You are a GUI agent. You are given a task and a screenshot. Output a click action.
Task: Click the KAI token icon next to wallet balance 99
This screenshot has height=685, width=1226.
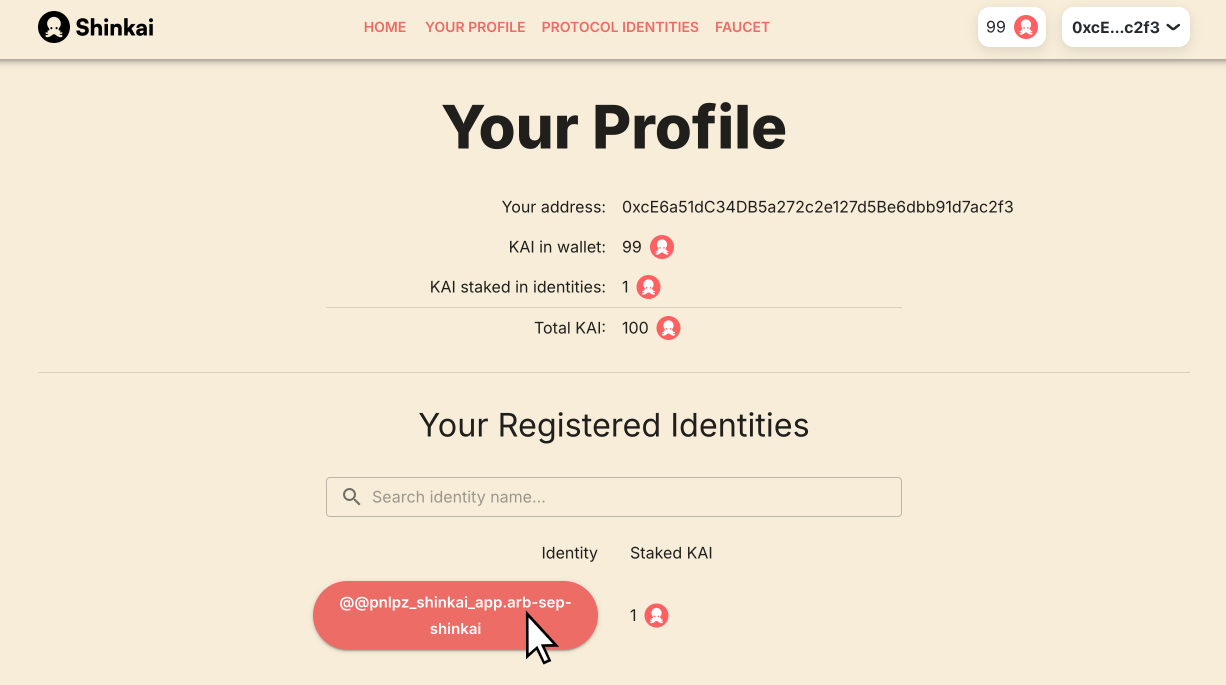[663, 246]
